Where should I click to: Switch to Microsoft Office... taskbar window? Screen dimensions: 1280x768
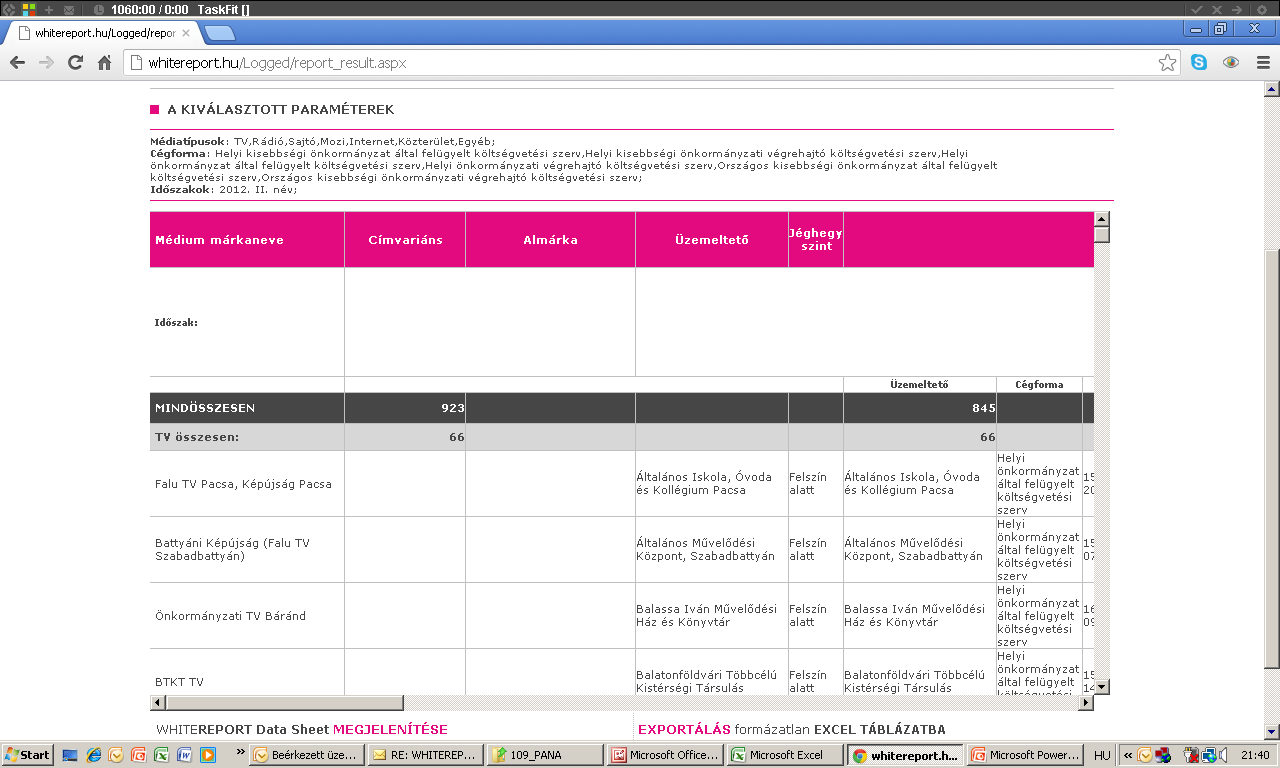pos(666,755)
